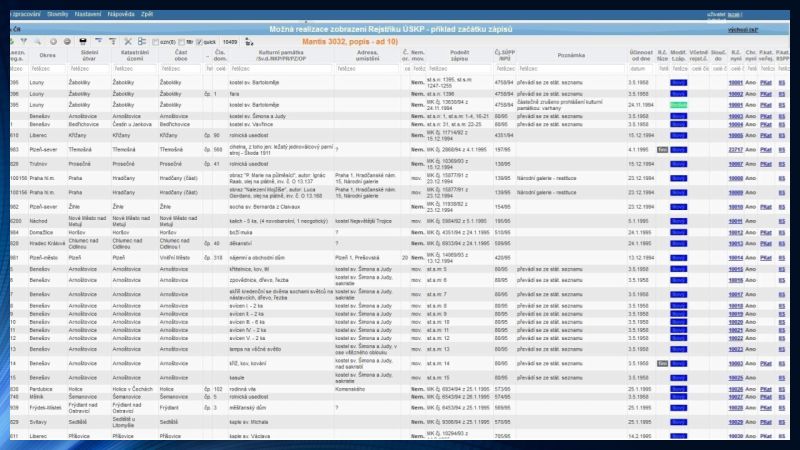This screenshot has width=800, height=450.
Task: Click the Okres filter input field
Action: click(47, 68)
